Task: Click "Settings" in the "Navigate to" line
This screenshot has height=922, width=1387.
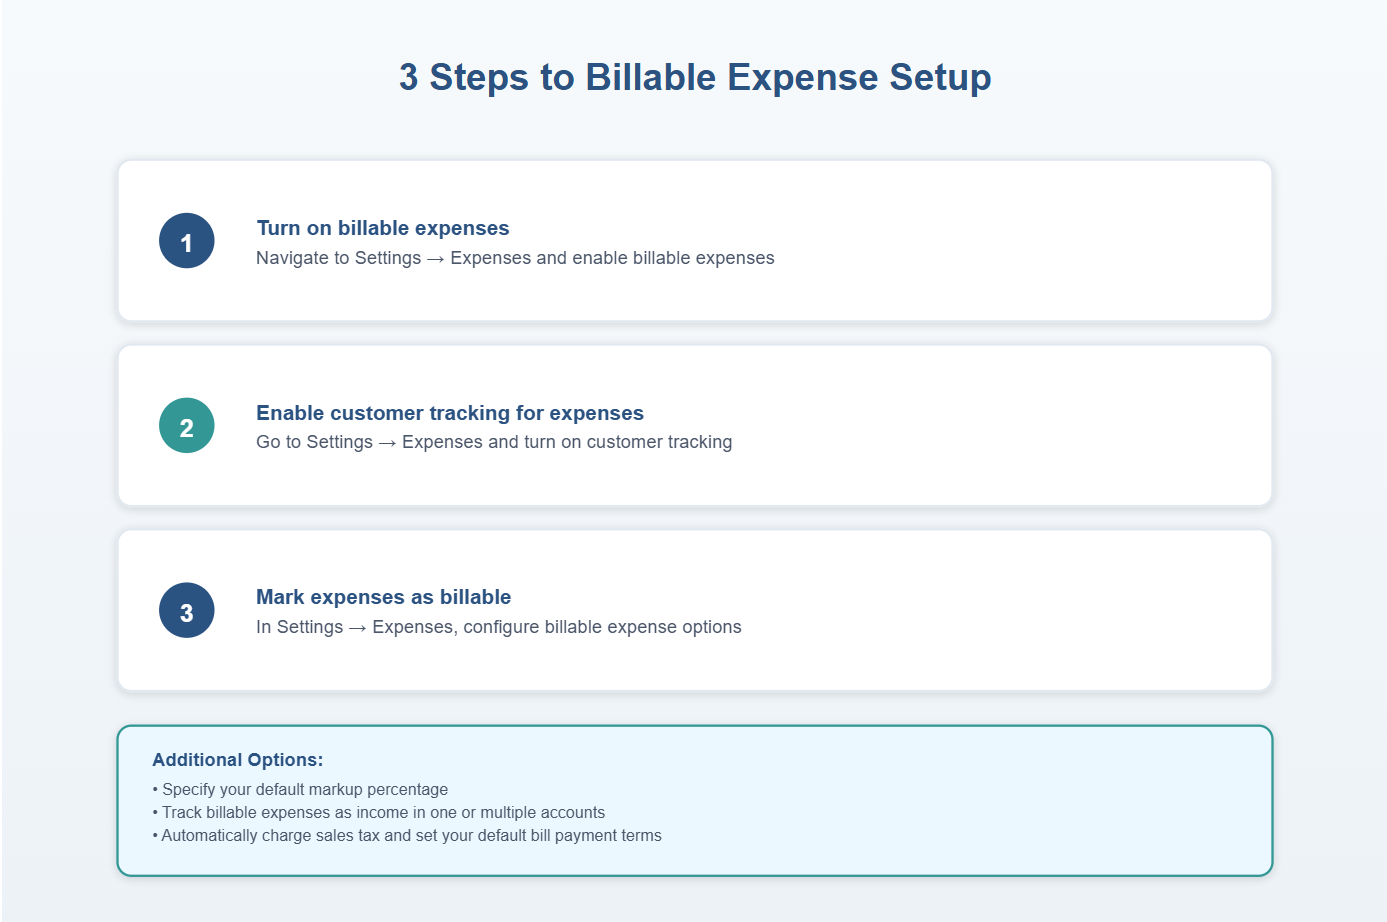Action: pyautogui.click(x=388, y=258)
